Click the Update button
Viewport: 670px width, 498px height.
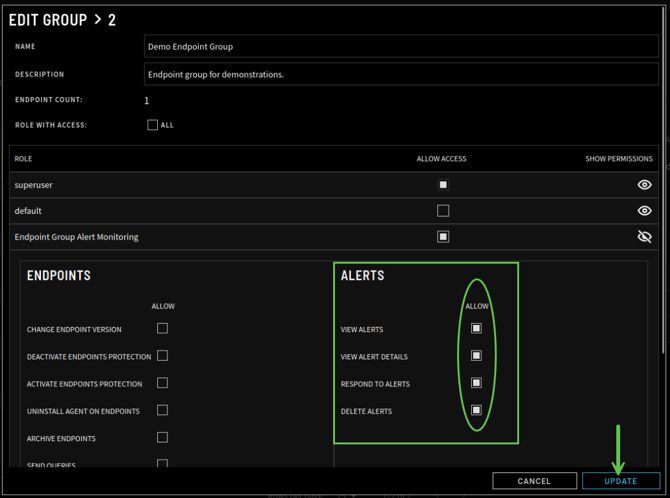point(620,481)
